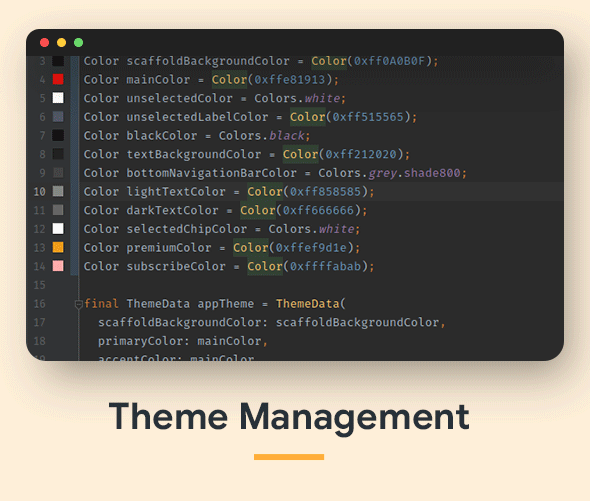Viewport: 590px width, 501px height.
Task: Open the pink subscribeColor gutter swatch
Action: coord(58,266)
